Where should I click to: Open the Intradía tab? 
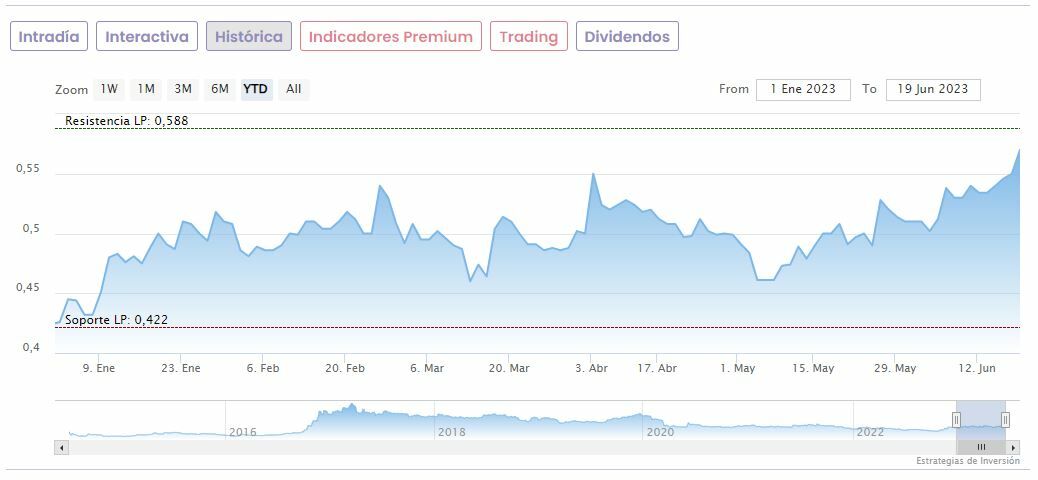[49, 37]
